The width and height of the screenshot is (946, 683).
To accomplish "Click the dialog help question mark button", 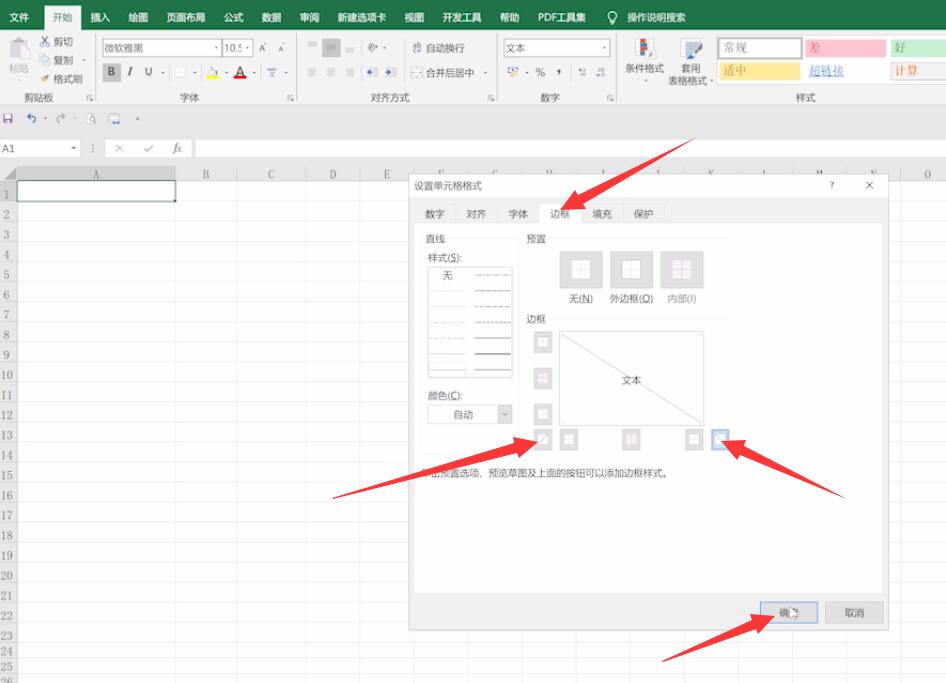I will (x=831, y=185).
